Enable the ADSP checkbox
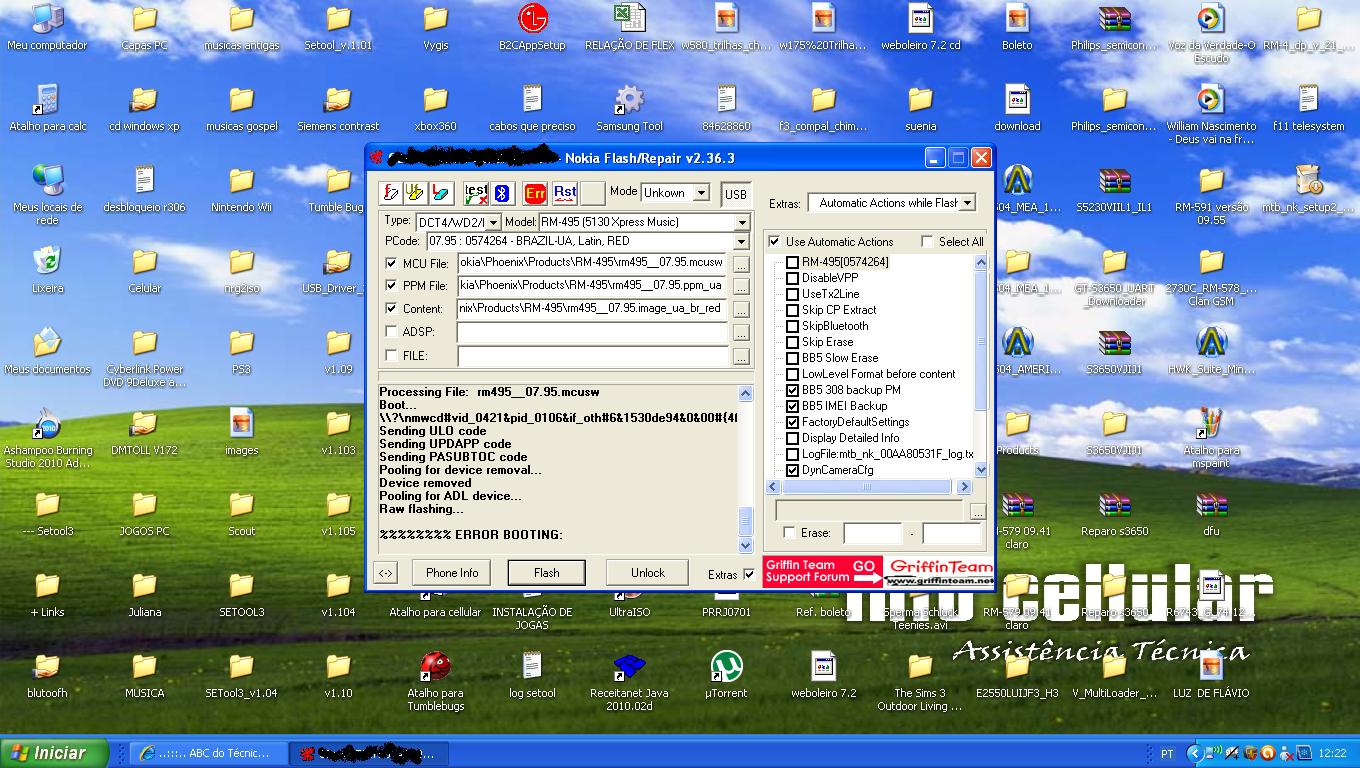This screenshot has height=768, width=1360. pos(391,332)
